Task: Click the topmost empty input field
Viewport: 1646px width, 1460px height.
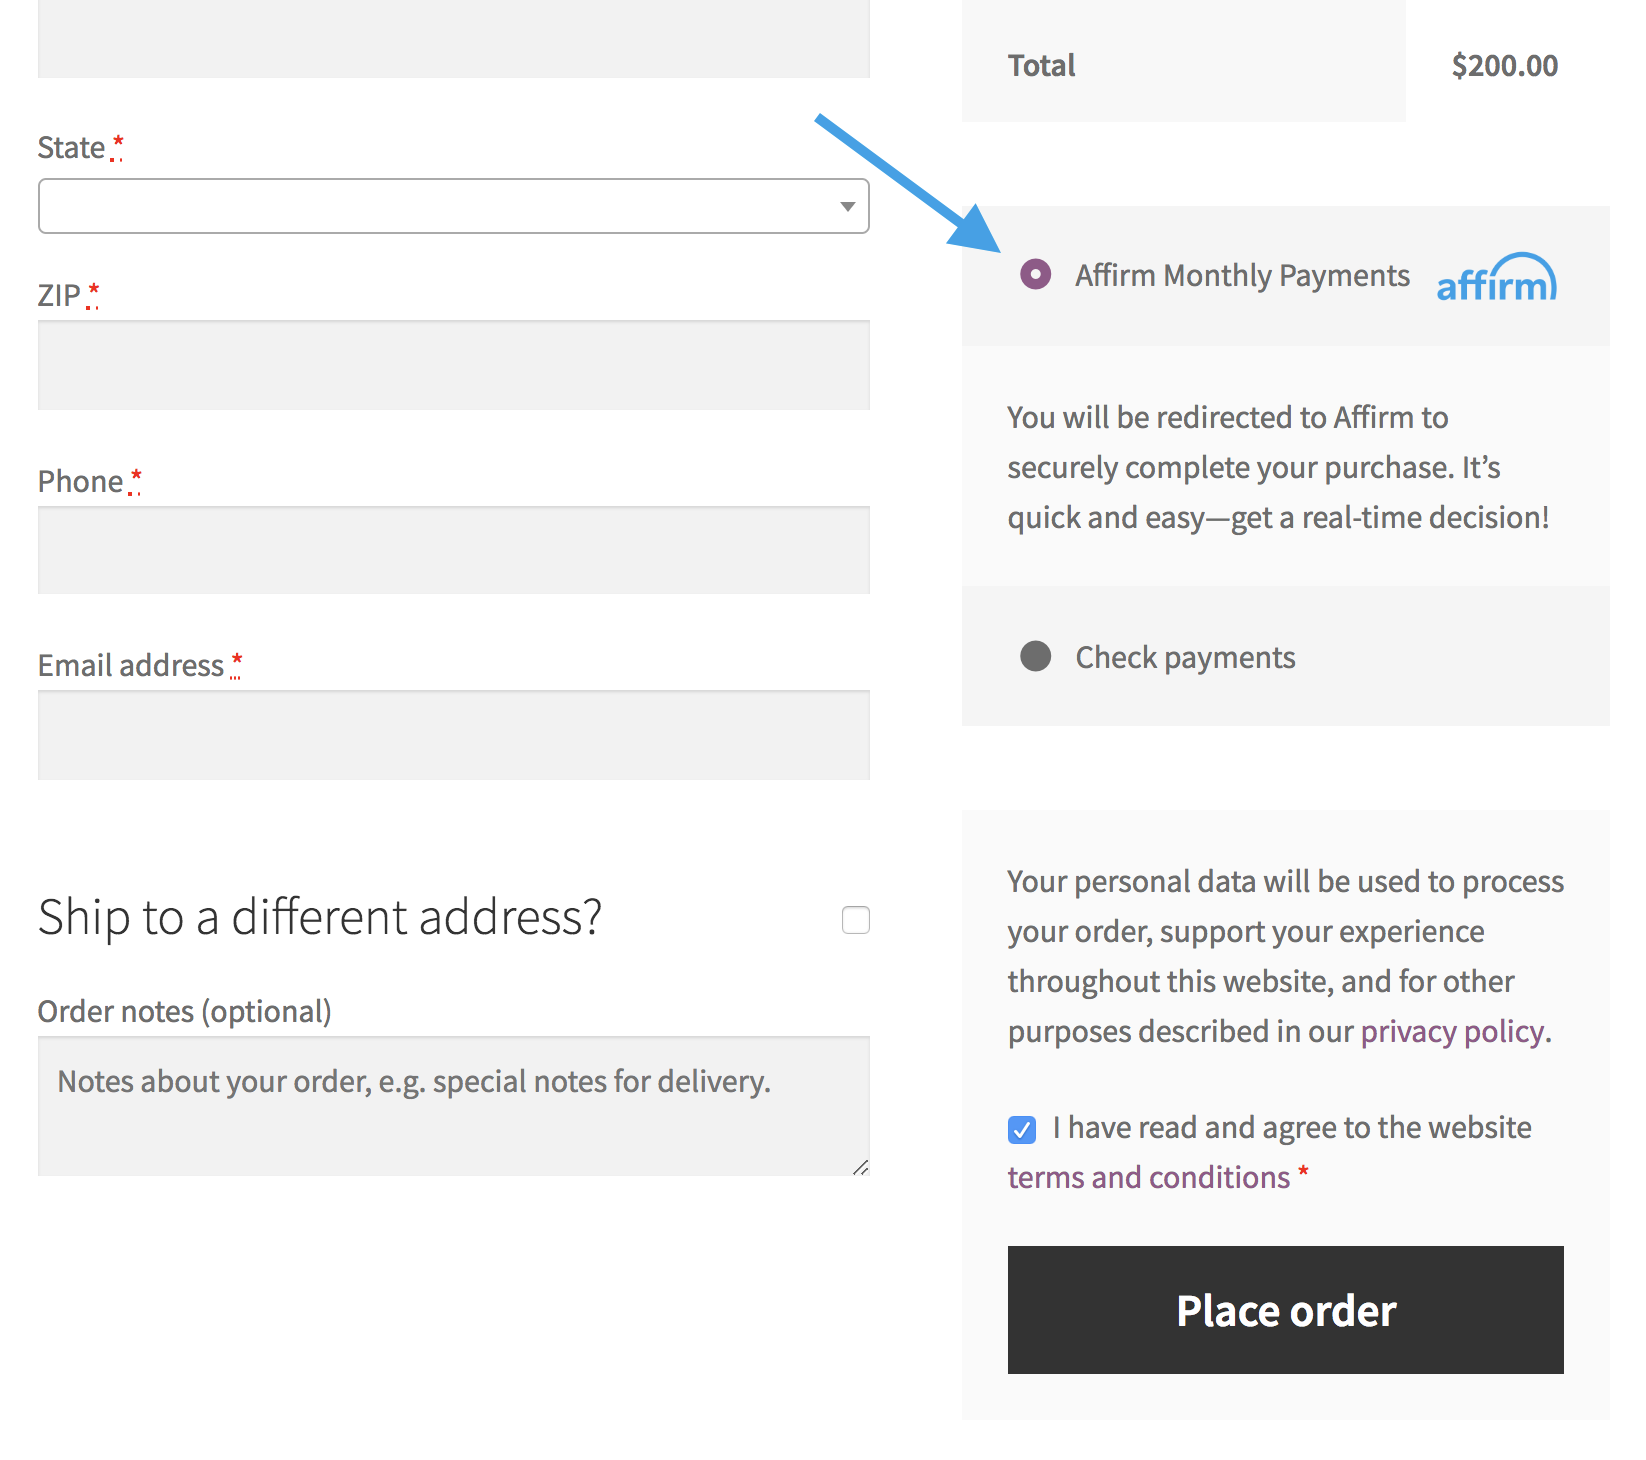Action: 454,39
